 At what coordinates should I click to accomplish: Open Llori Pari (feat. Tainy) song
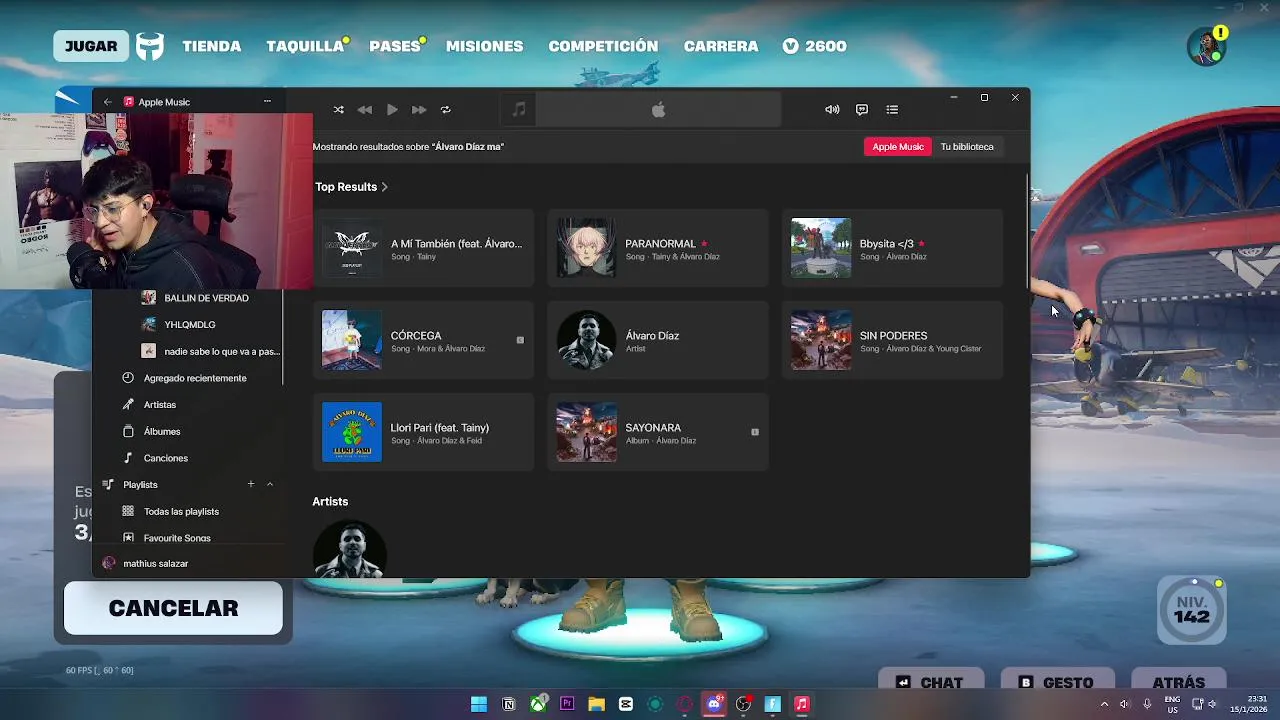click(x=423, y=432)
